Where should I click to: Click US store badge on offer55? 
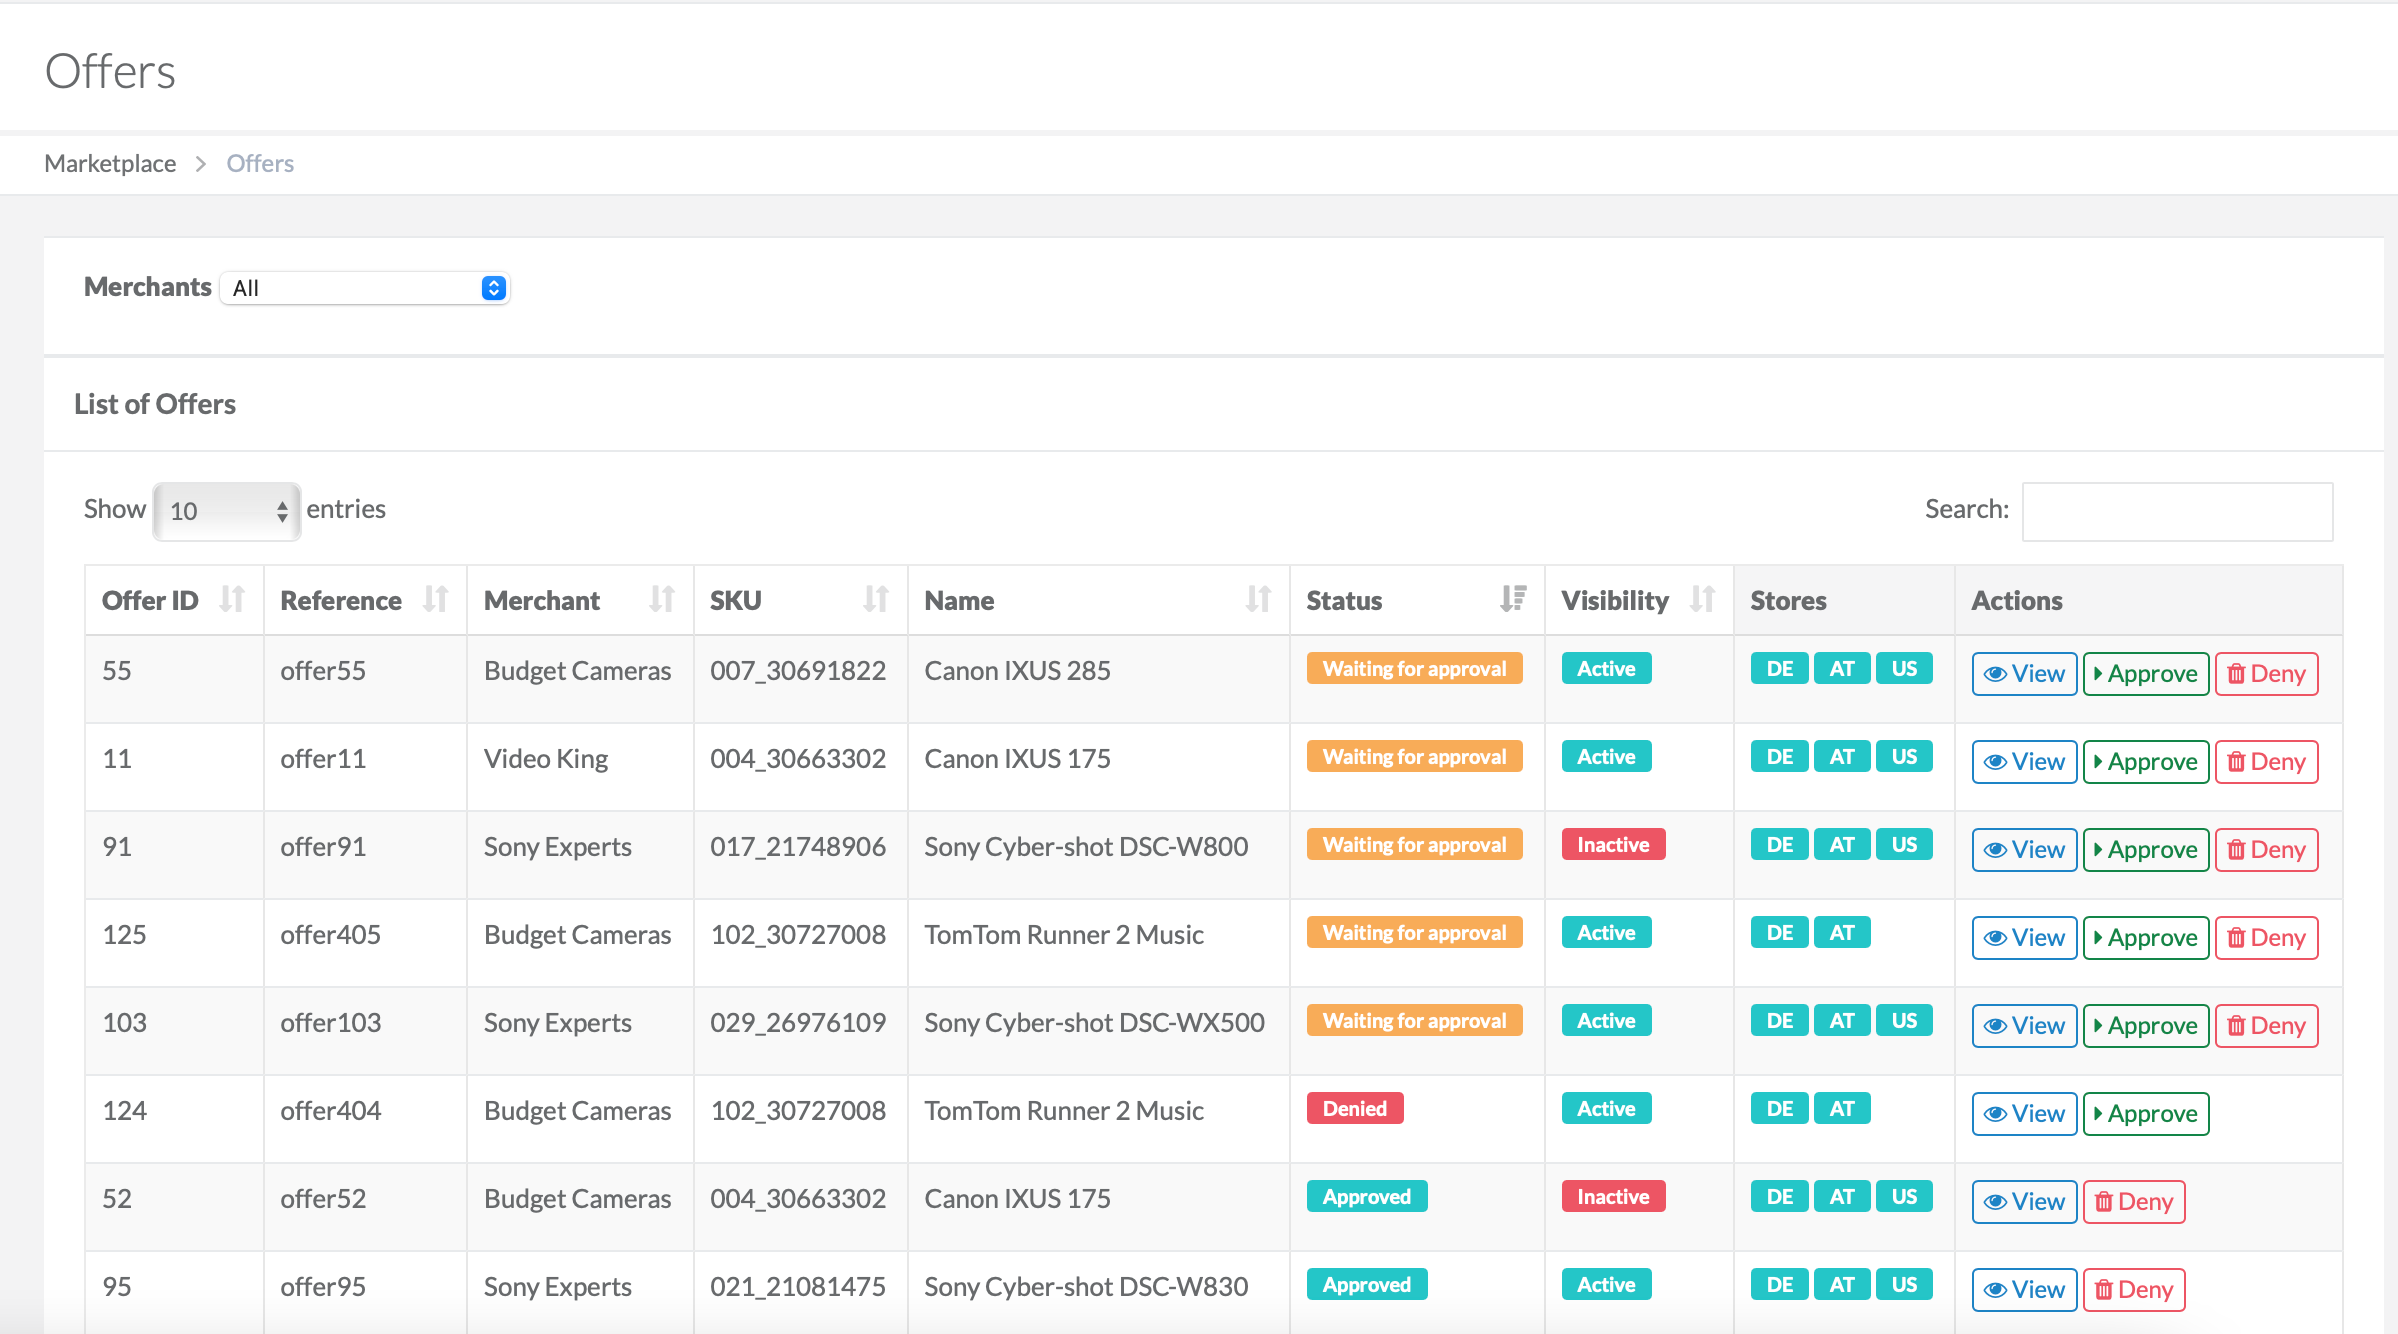click(x=1904, y=668)
